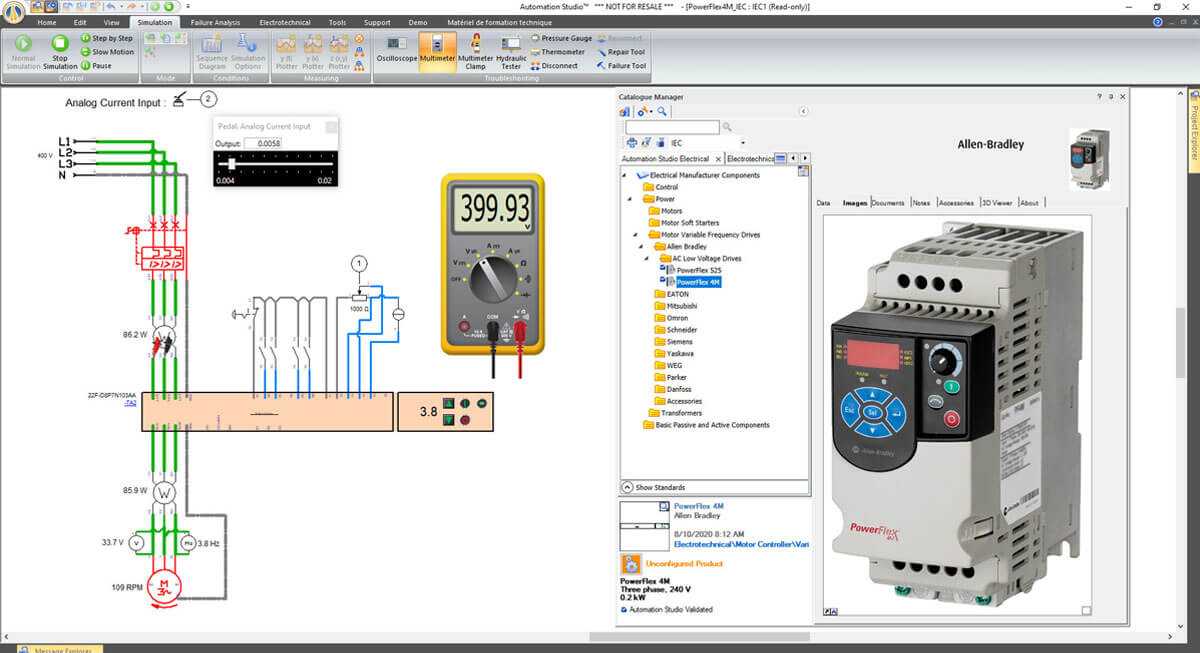
Task: Click the Analog Current Input slider
Action: pyautogui.click(x=232, y=163)
